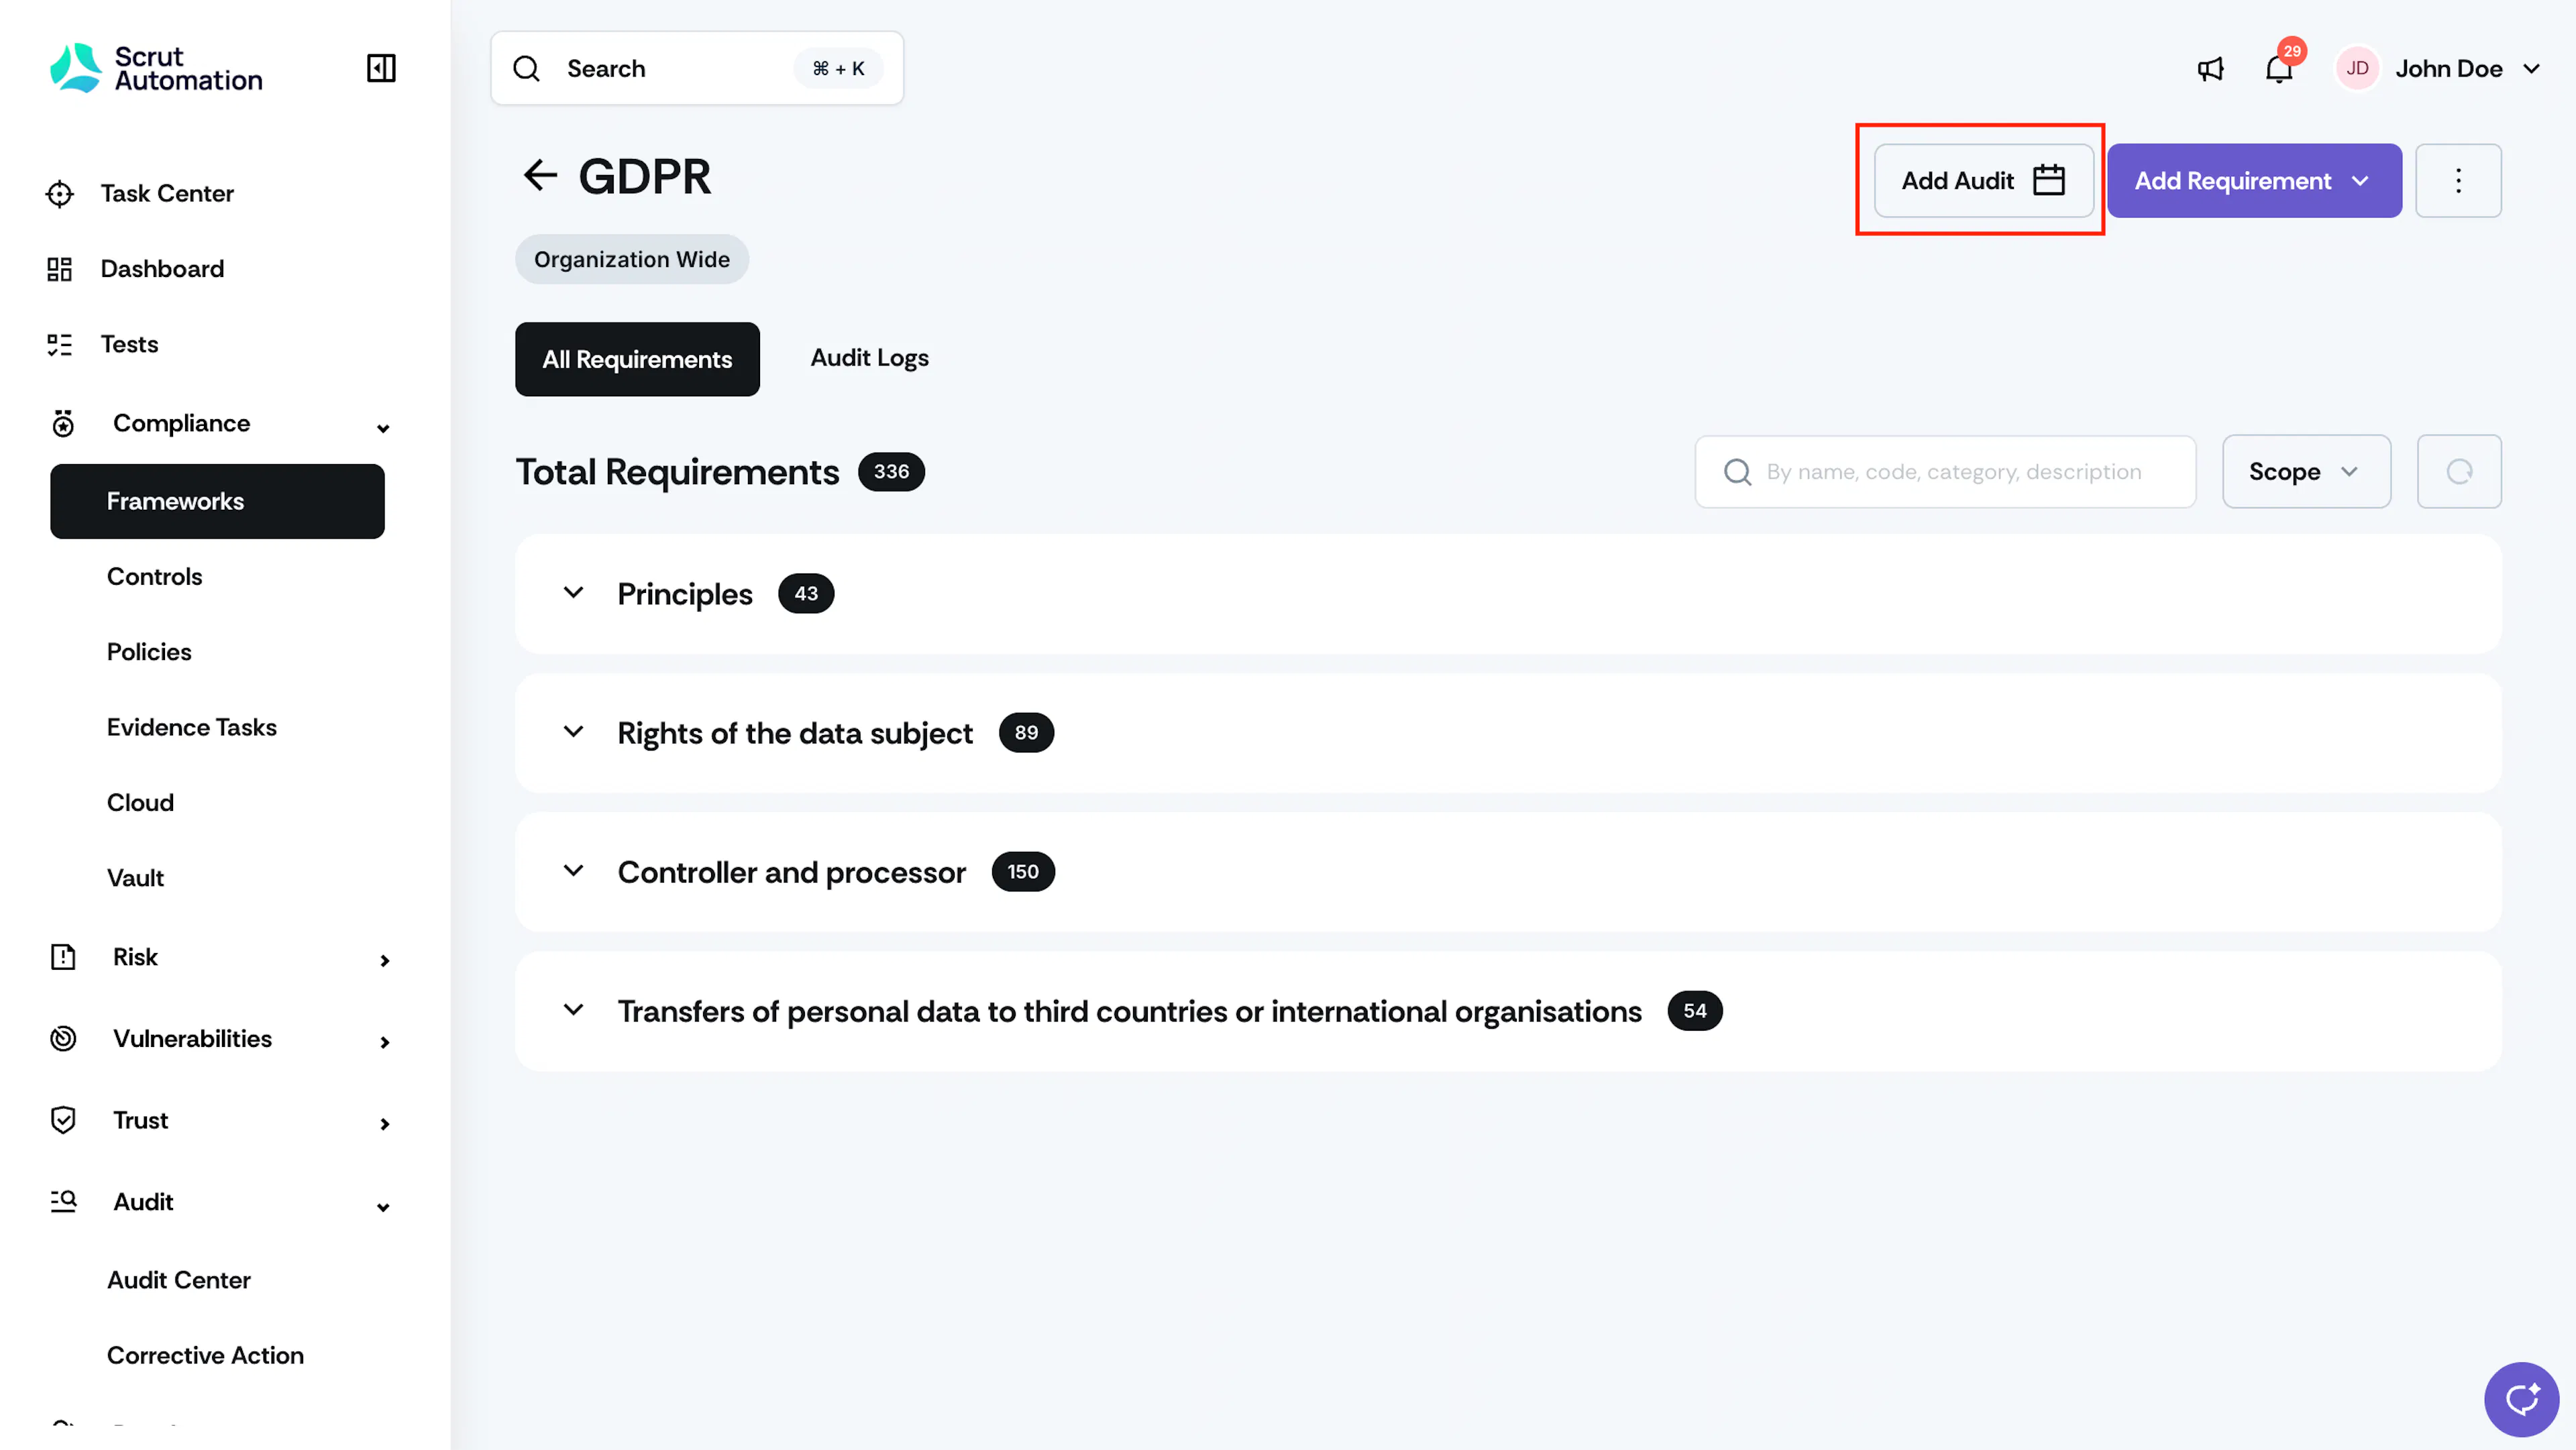Click the 336 total requirements badge
Screen dimensions: 2576x1450
pos(890,471)
